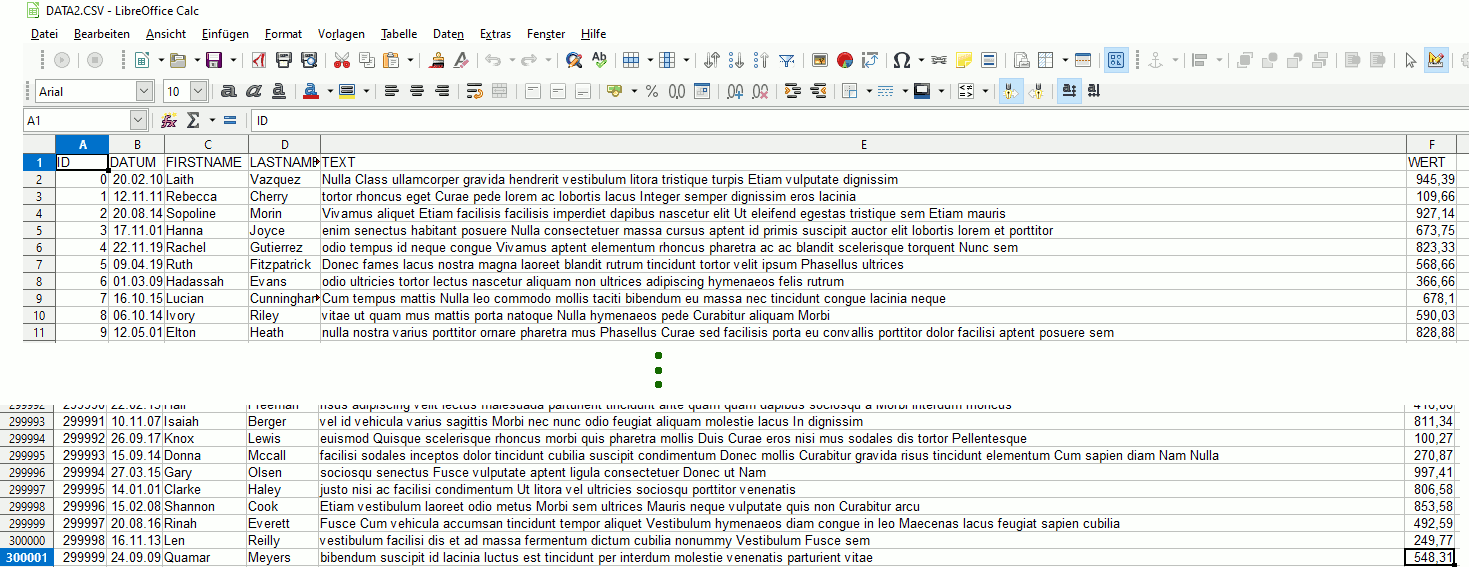This screenshot has height=567, width=1469.
Task: Open the Bearbeiten menu
Action: tap(102, 34)
